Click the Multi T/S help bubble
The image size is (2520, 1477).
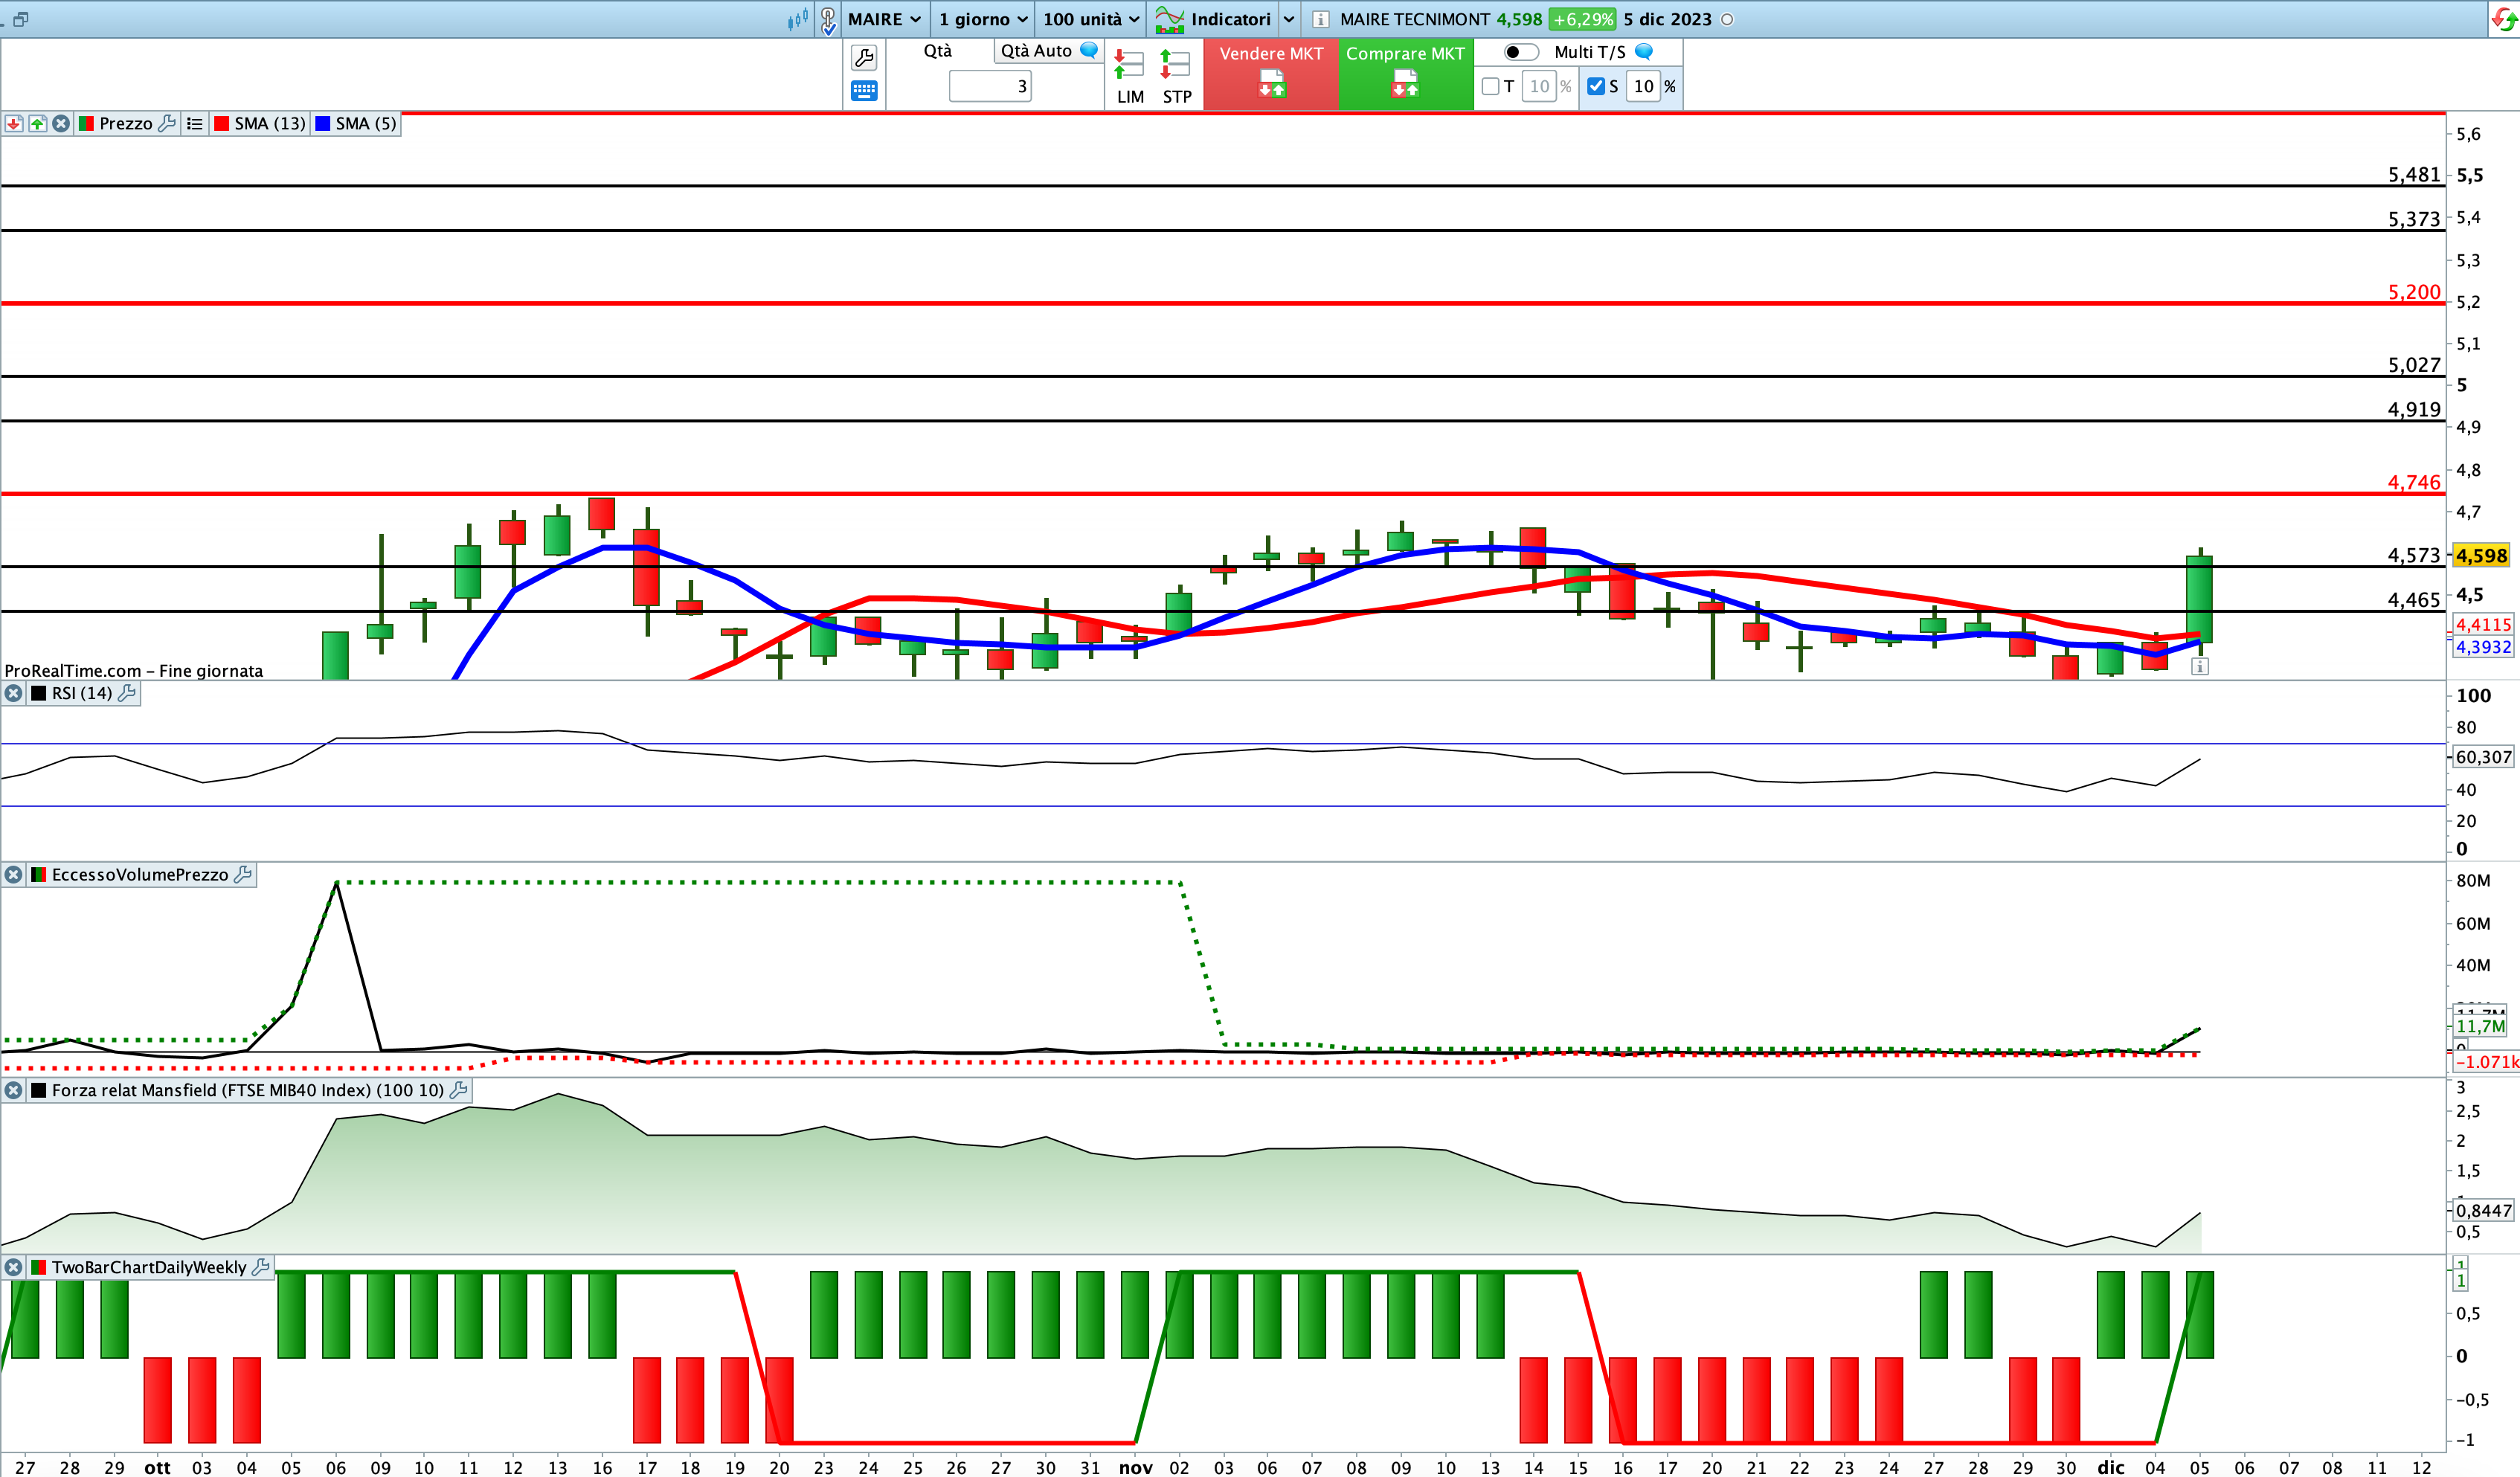(1643, 51)
